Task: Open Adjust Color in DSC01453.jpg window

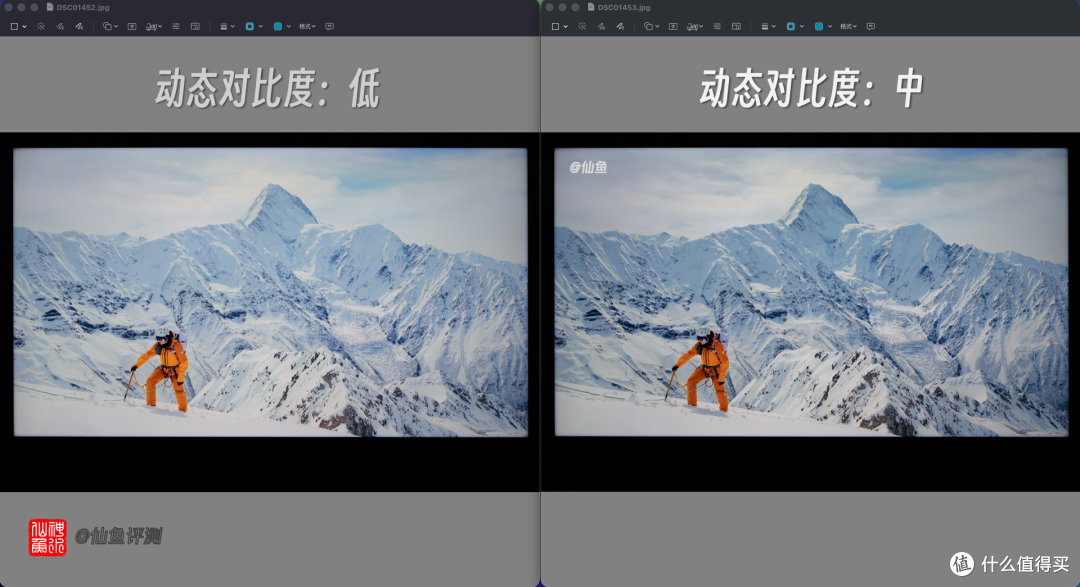Action: click(x=718, y=26)
